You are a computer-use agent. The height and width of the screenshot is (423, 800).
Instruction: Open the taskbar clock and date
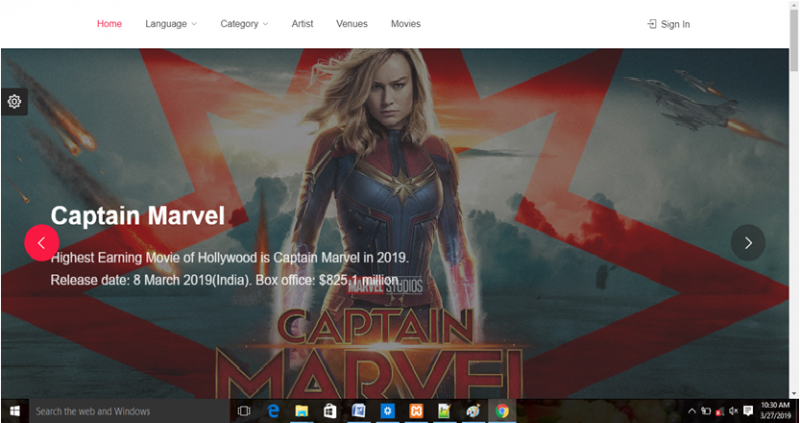[776, 411]
